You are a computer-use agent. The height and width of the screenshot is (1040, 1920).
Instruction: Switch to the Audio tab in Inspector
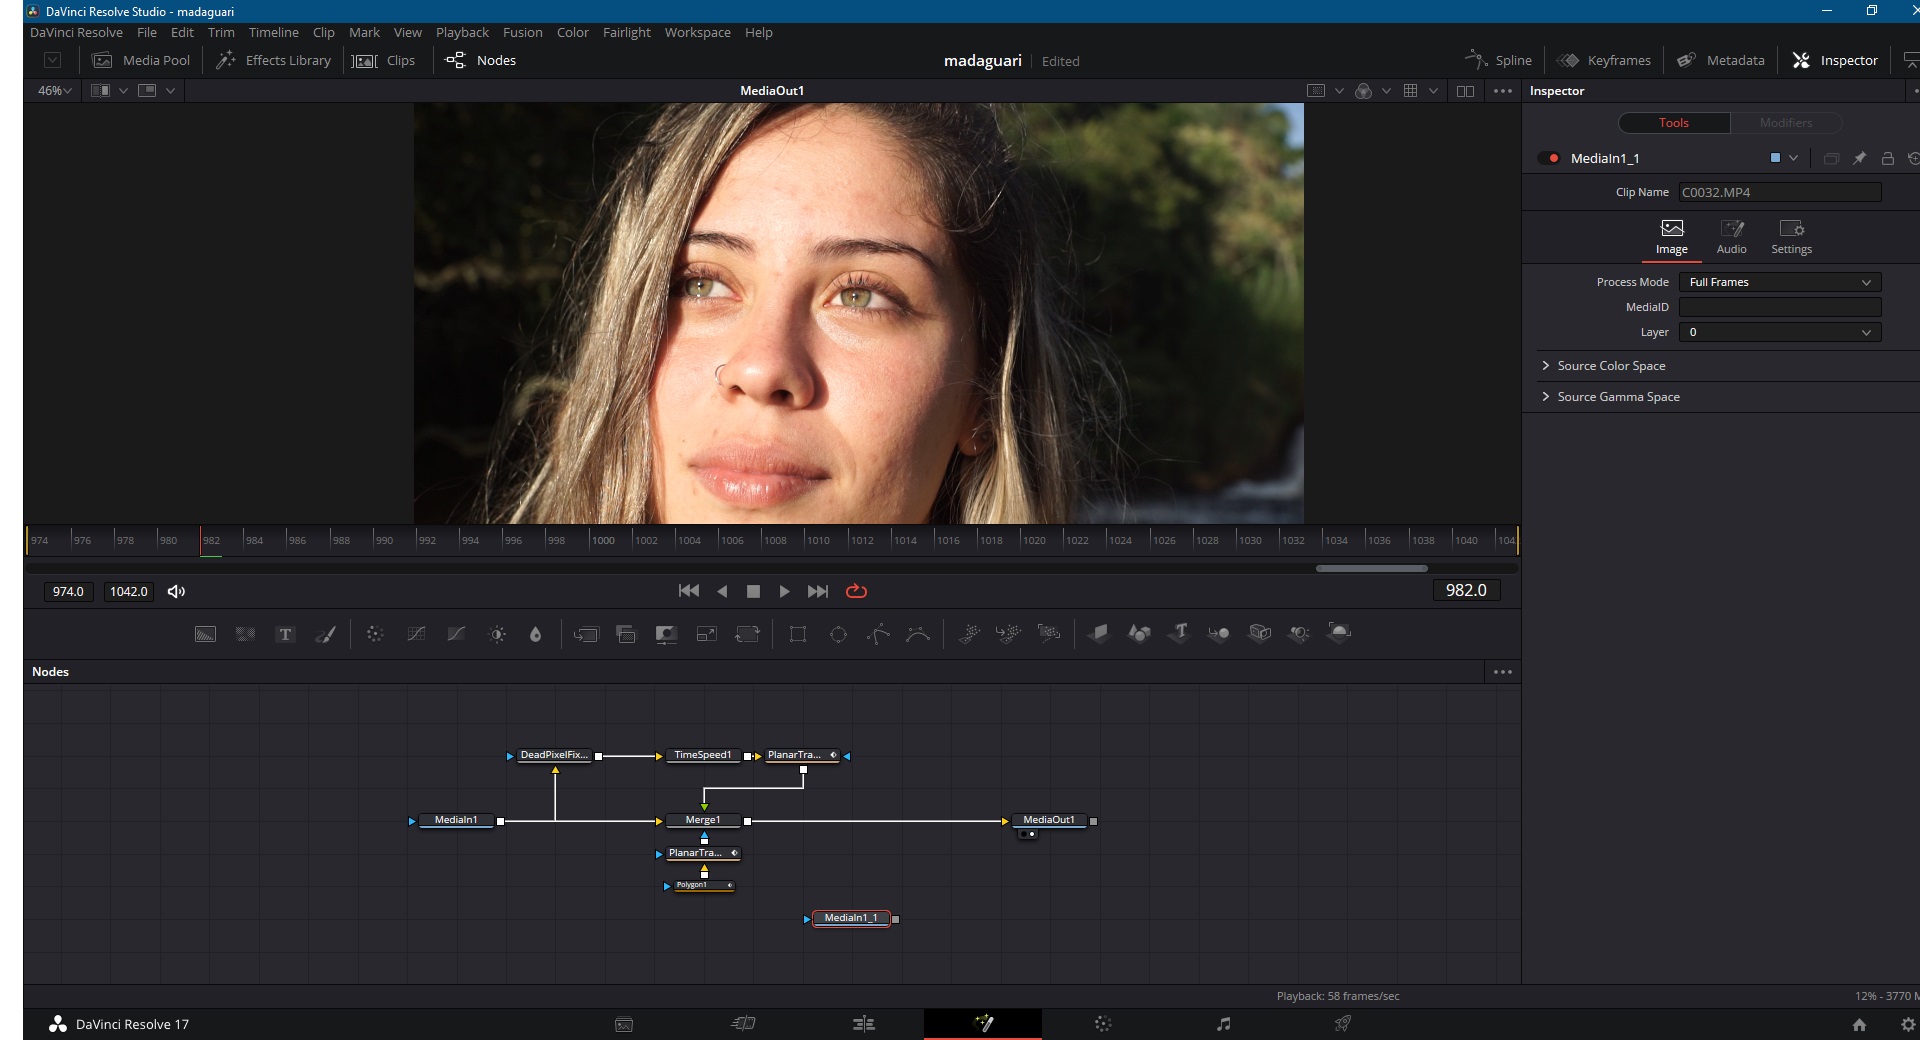click(1732, 237)
